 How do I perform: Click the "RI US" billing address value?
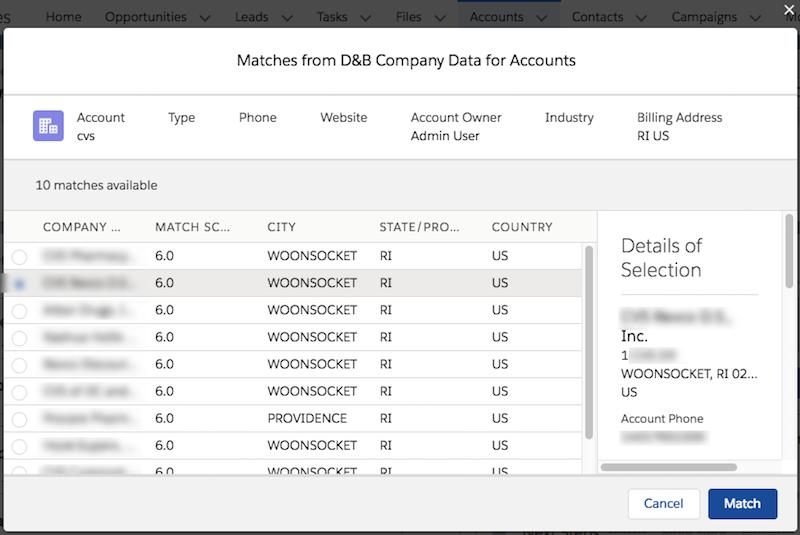pyautogui.click(x=653, y=136)
